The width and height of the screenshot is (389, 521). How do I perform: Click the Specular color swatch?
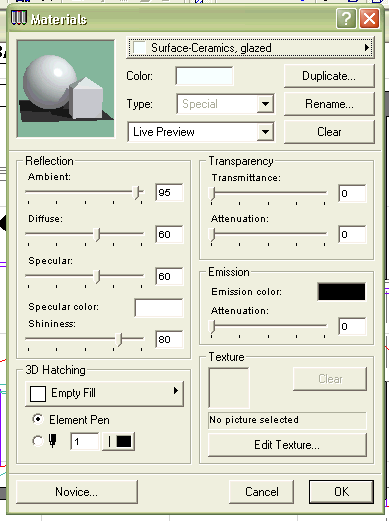[x=159, y=308]
